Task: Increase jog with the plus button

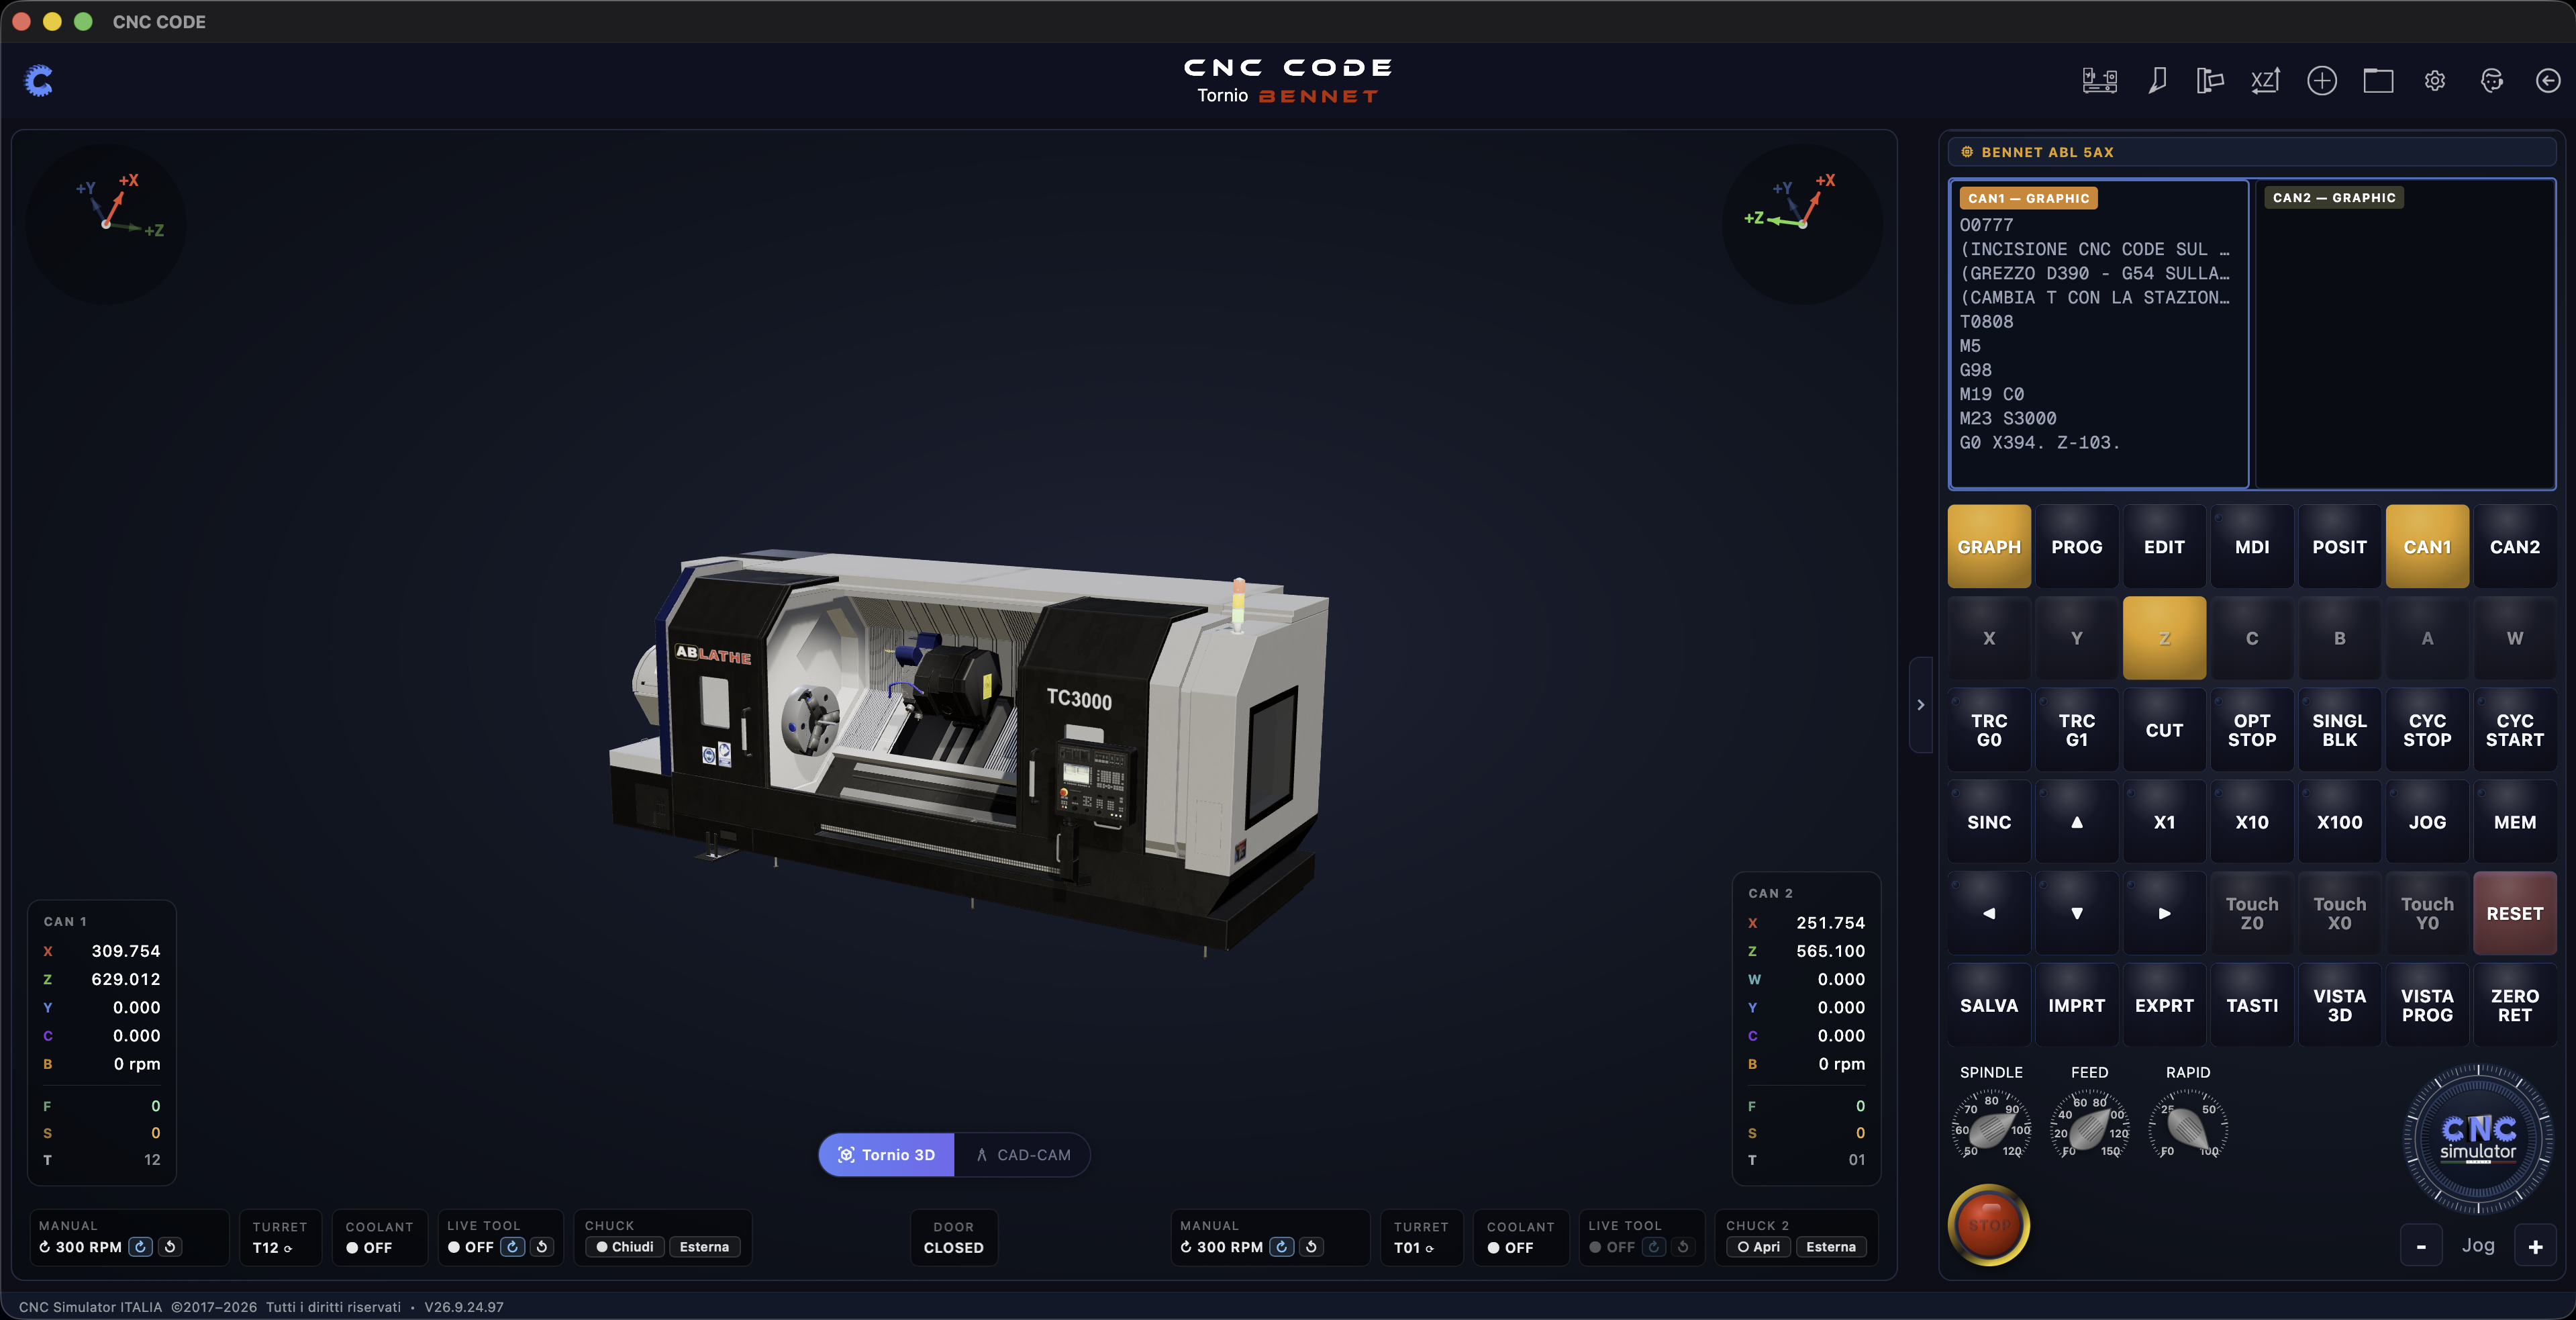Action: click(x=2535, y=1246)
